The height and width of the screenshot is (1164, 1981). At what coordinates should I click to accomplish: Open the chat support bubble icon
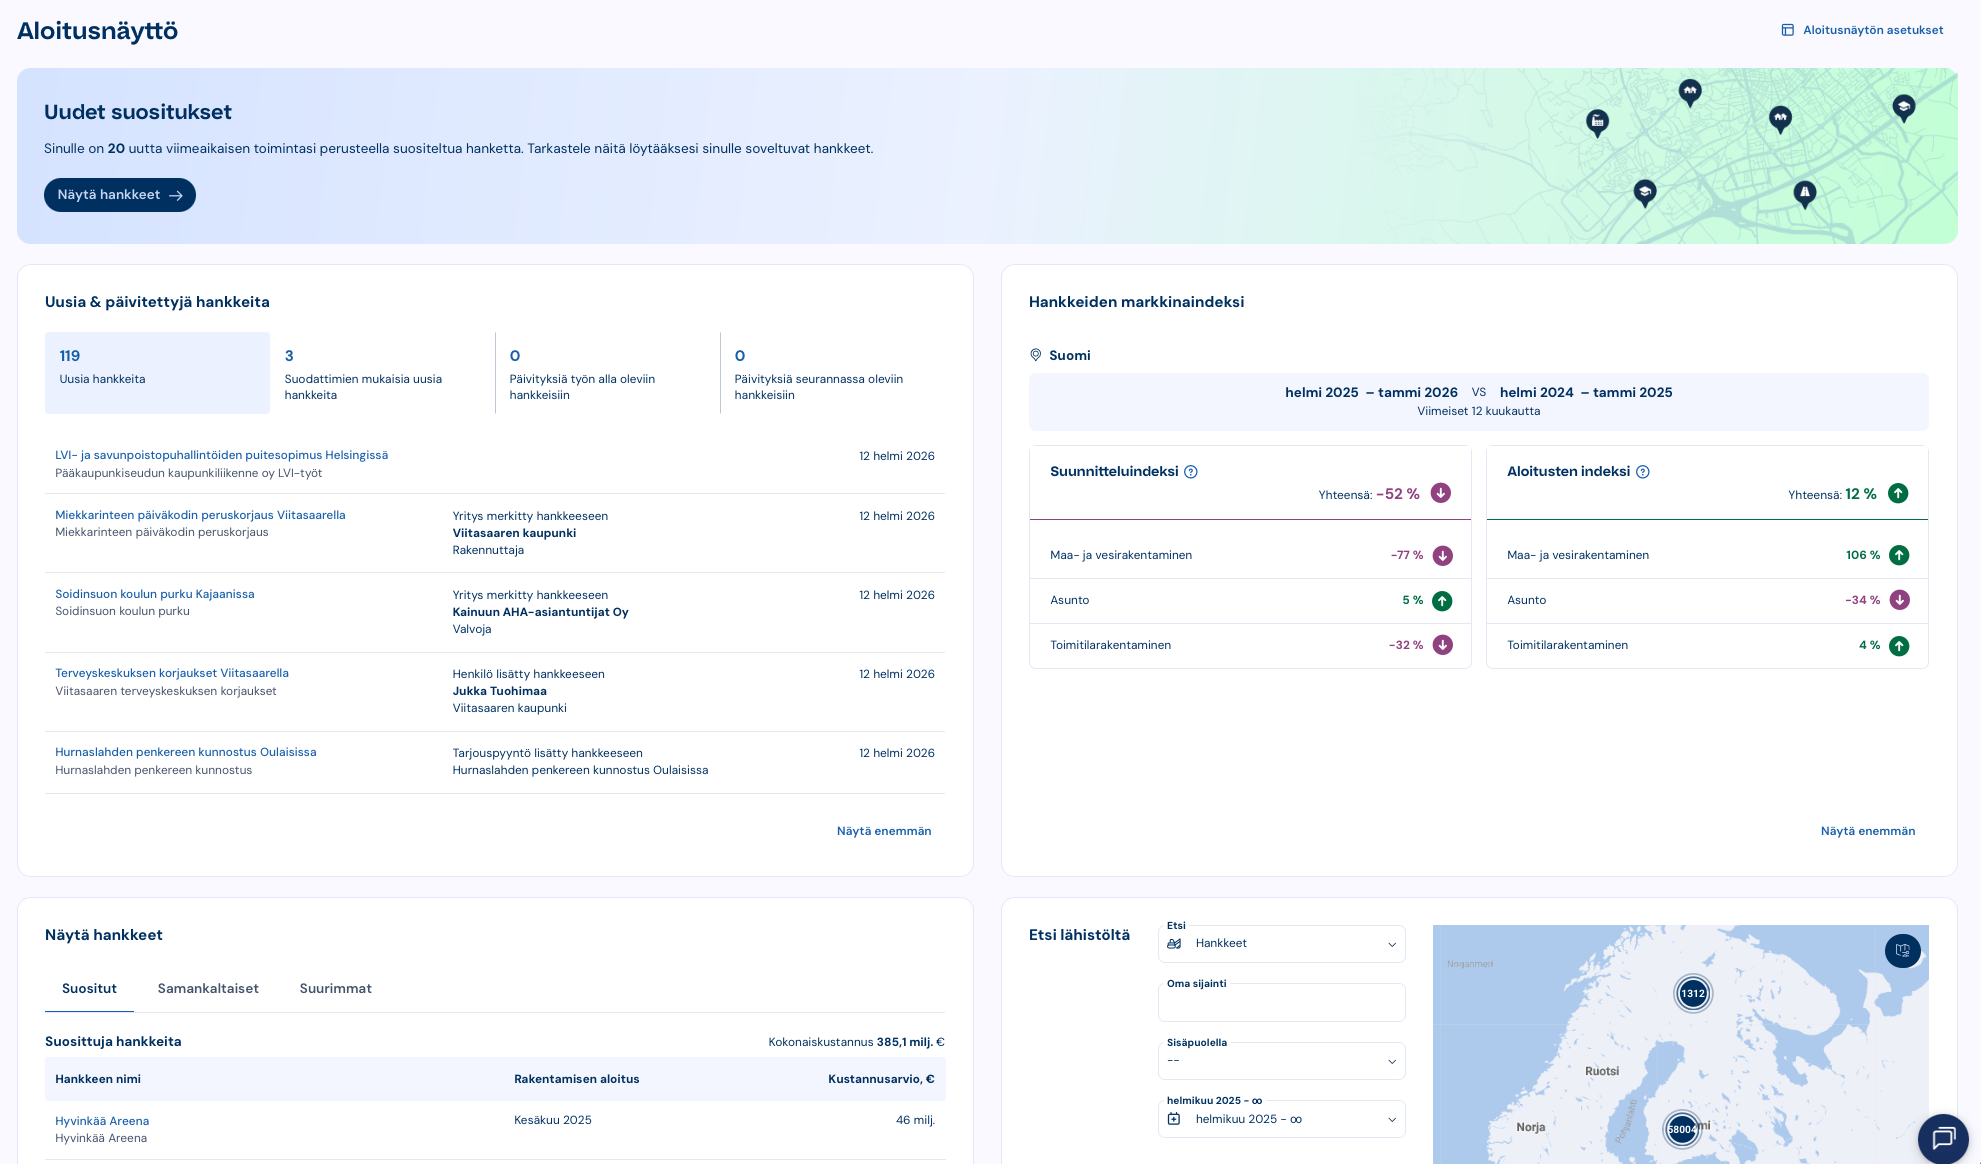pyautogui.click(x=1943, y=1138)
